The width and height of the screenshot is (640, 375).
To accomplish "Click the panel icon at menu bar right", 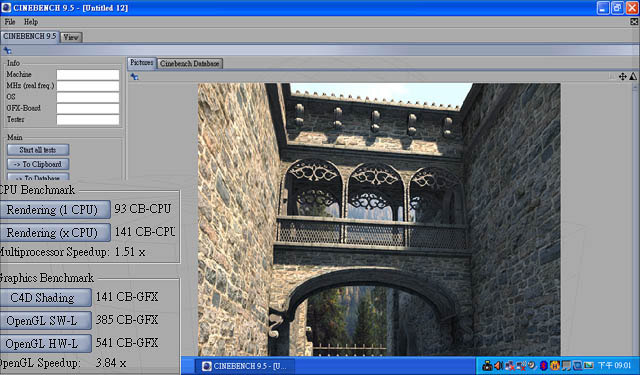I will (x=634, y=22).
